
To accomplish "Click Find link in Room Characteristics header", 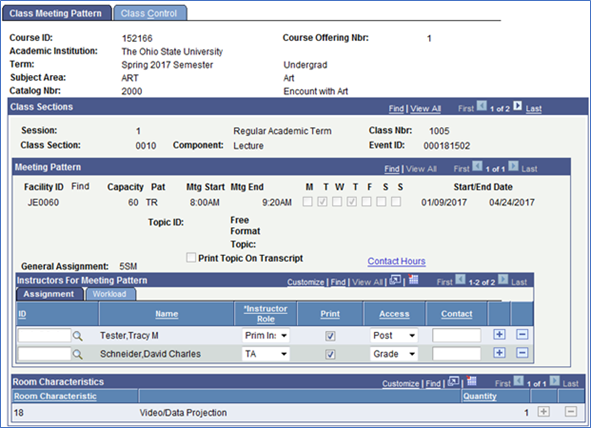I will 433,384.
